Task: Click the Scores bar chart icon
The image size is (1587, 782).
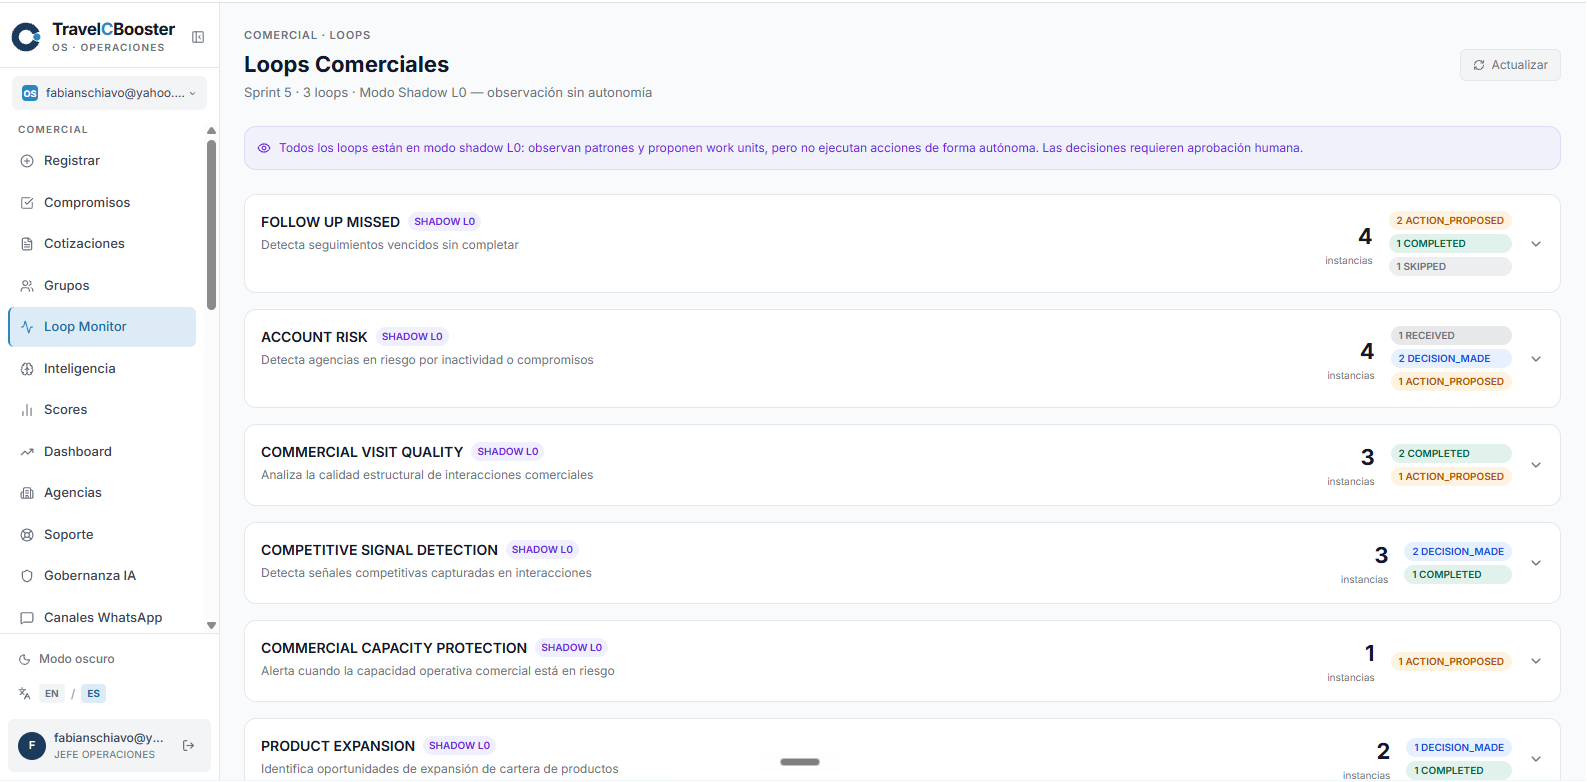Action: click(27, 410)
